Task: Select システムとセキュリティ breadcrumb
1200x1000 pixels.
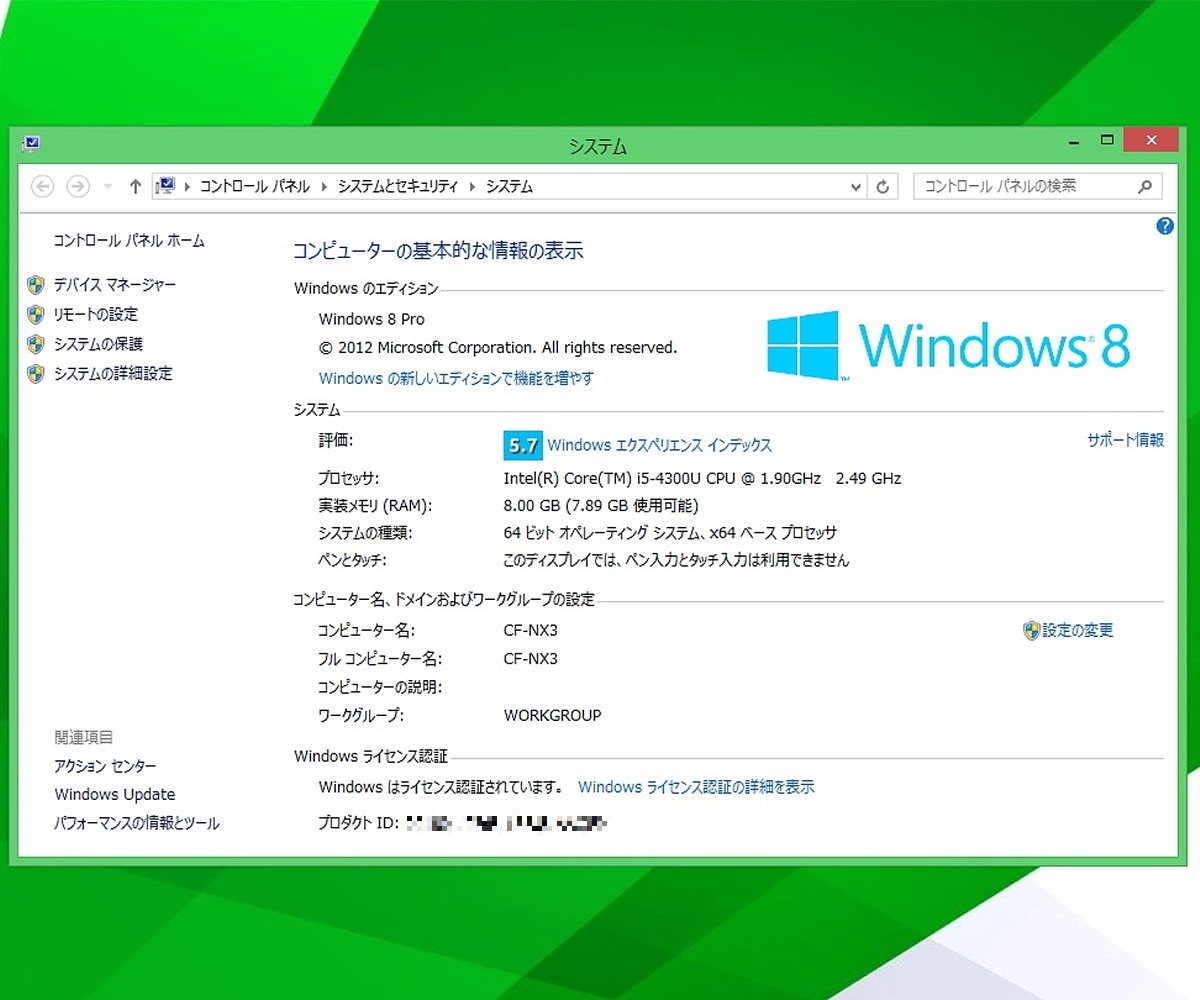Action: tap(398, 187)
